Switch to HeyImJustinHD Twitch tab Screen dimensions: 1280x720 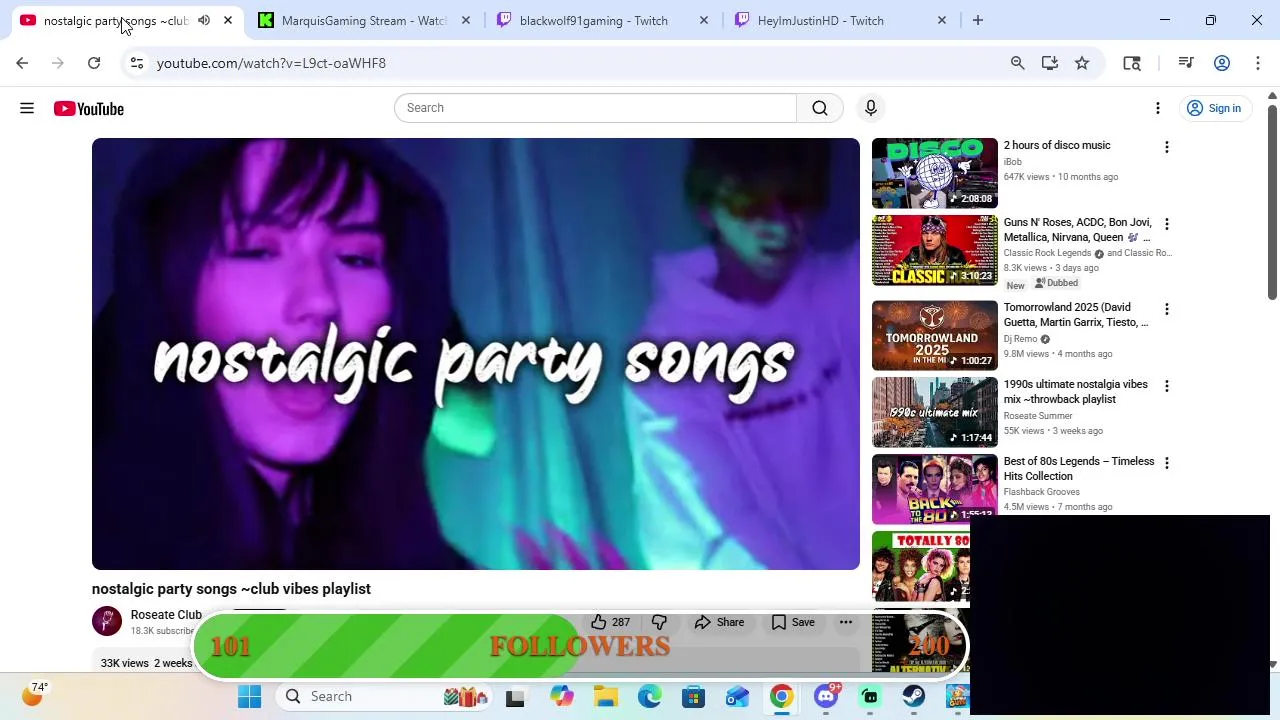[x=821, y=20]
